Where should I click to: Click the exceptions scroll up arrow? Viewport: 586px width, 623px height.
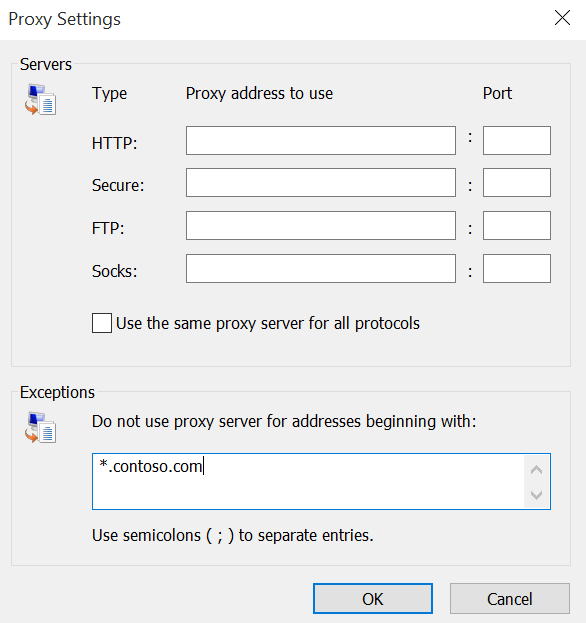536,470
